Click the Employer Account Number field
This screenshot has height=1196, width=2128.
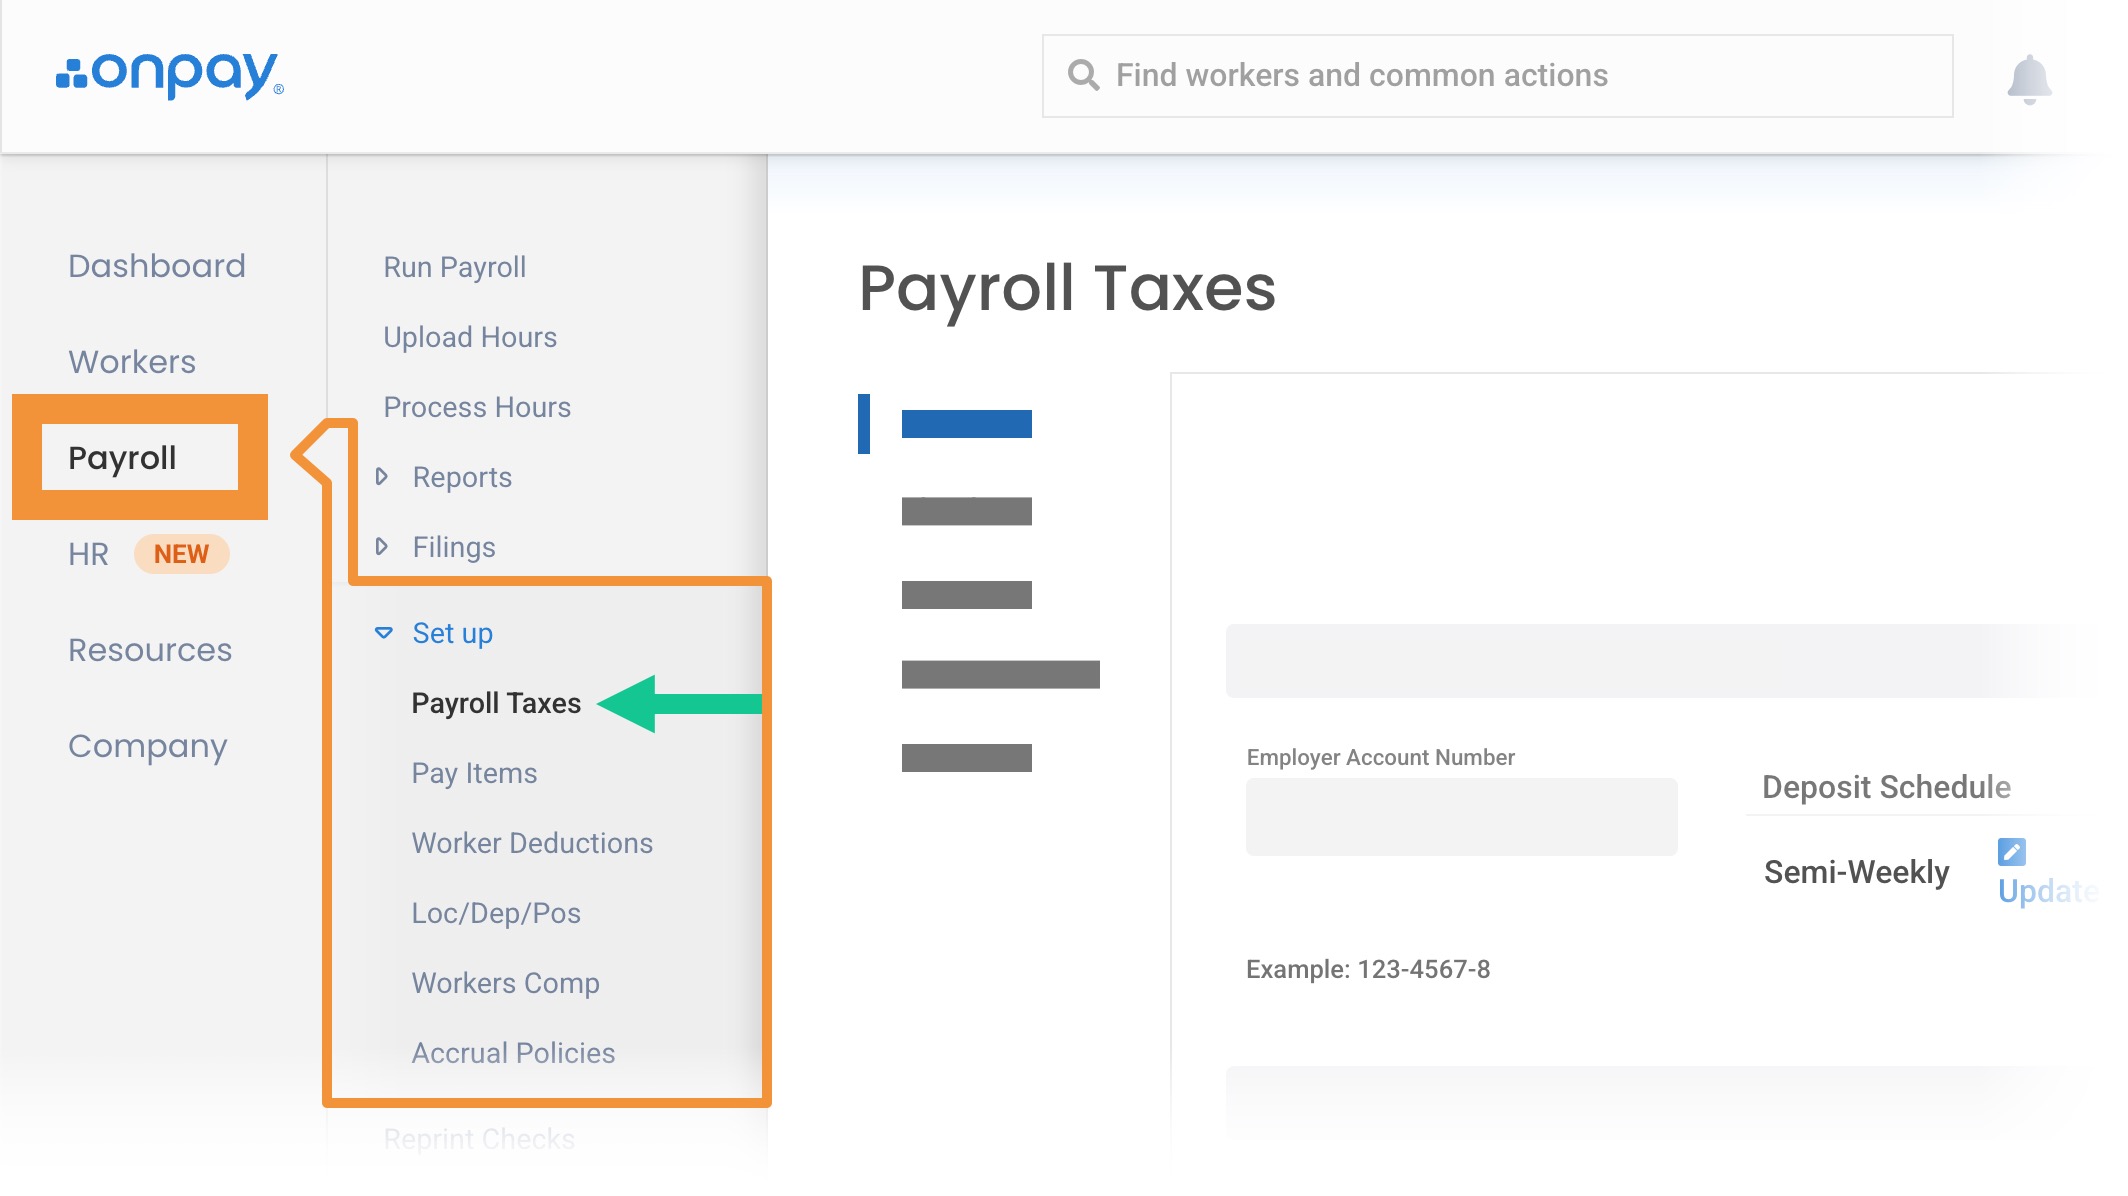click(x=1461, y=817)
